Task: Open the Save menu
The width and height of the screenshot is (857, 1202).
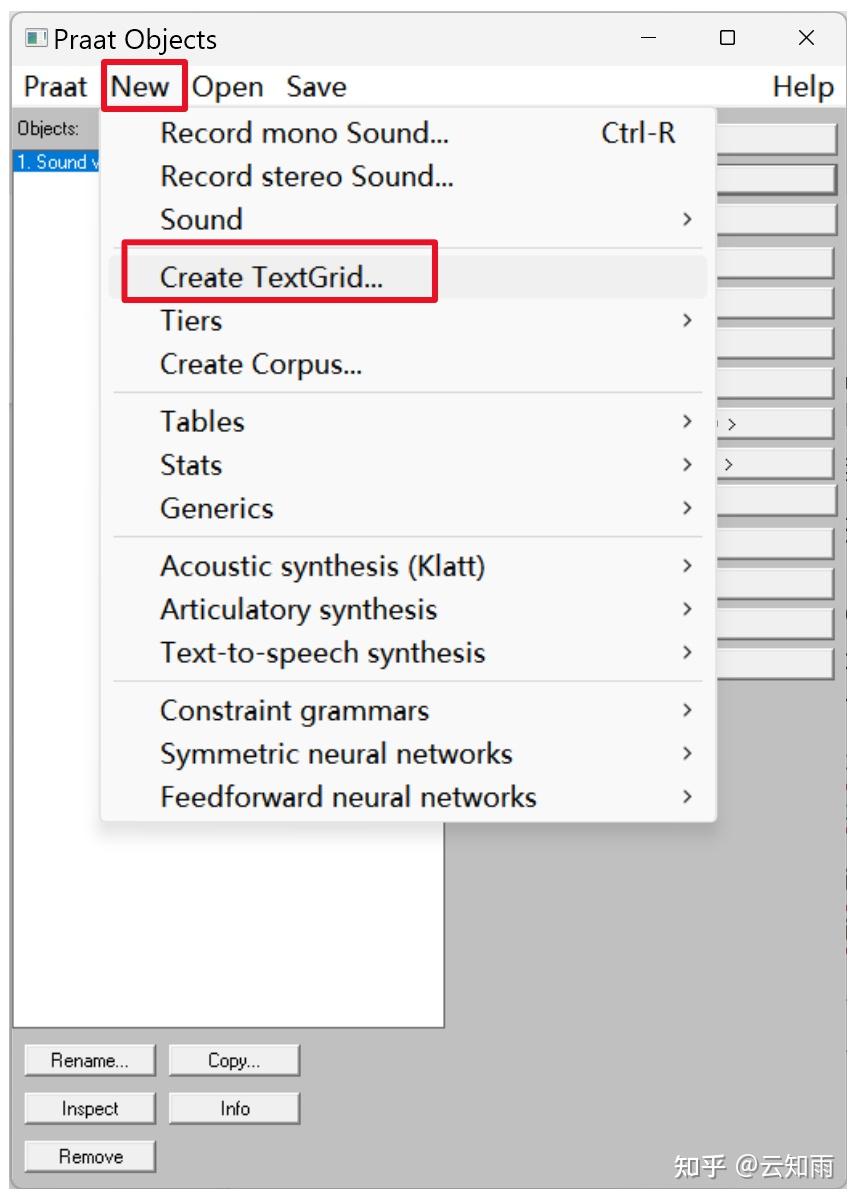Action: pyautogui.click(x=316, y=87)
